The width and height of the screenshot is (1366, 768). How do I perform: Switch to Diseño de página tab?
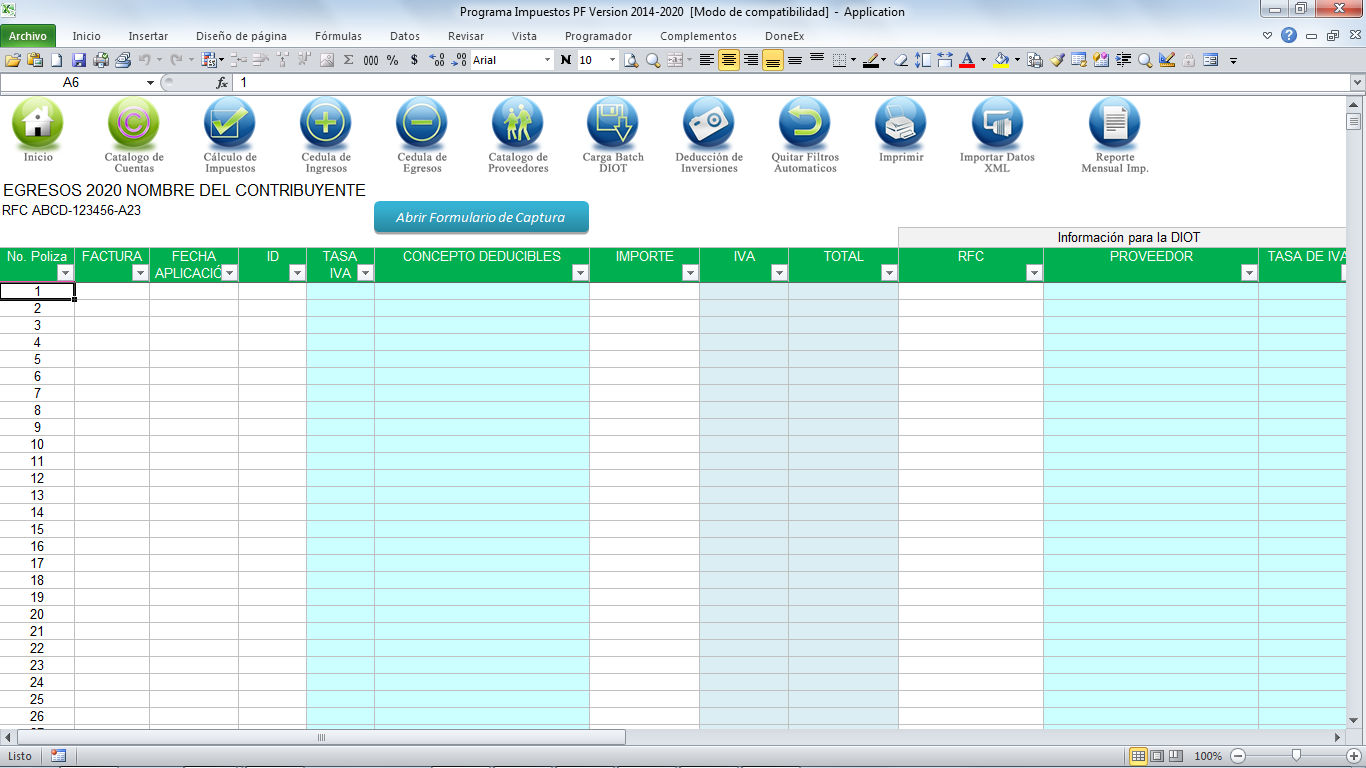coord(239,36)
